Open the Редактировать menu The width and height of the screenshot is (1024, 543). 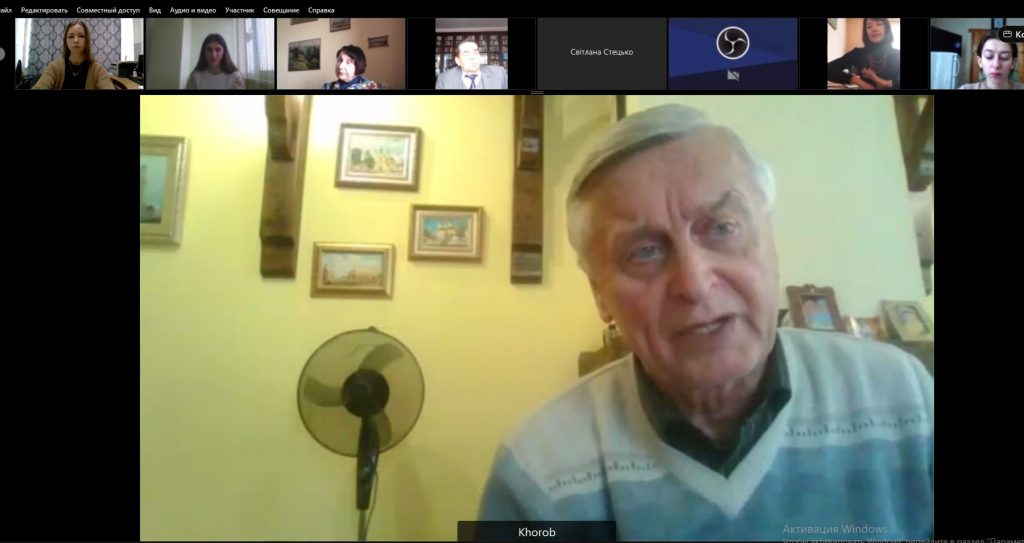coord(44,10)
